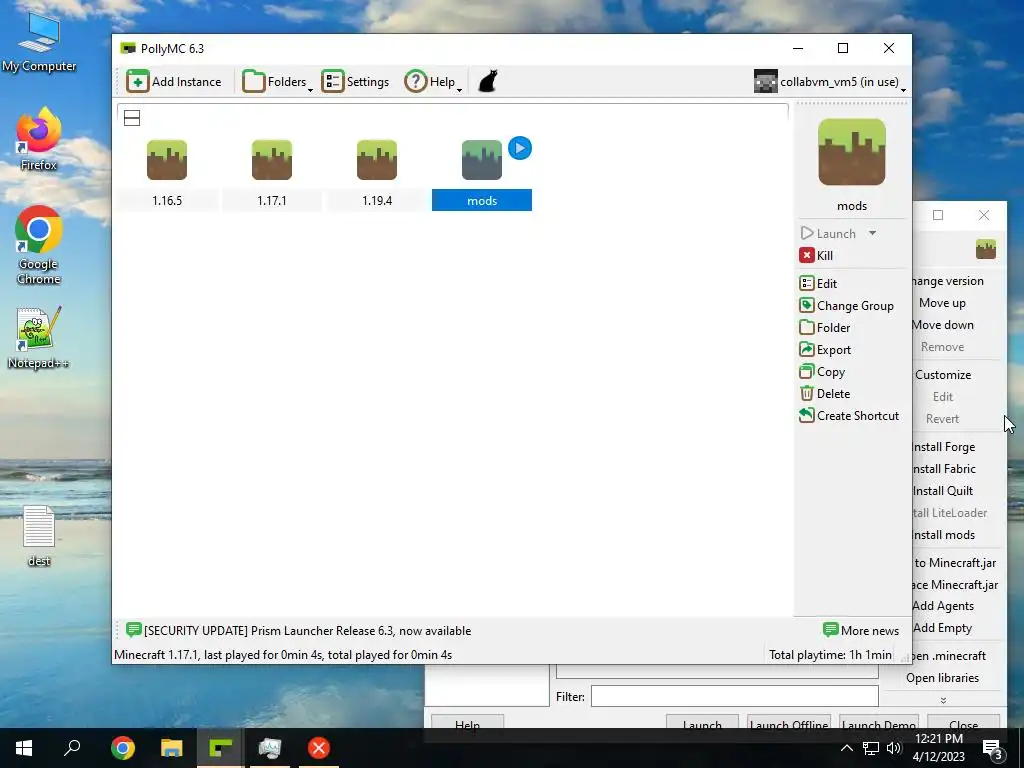Click Install Fabric in background window
This screenshot has height=768, width=1024.
coord(944,469)
